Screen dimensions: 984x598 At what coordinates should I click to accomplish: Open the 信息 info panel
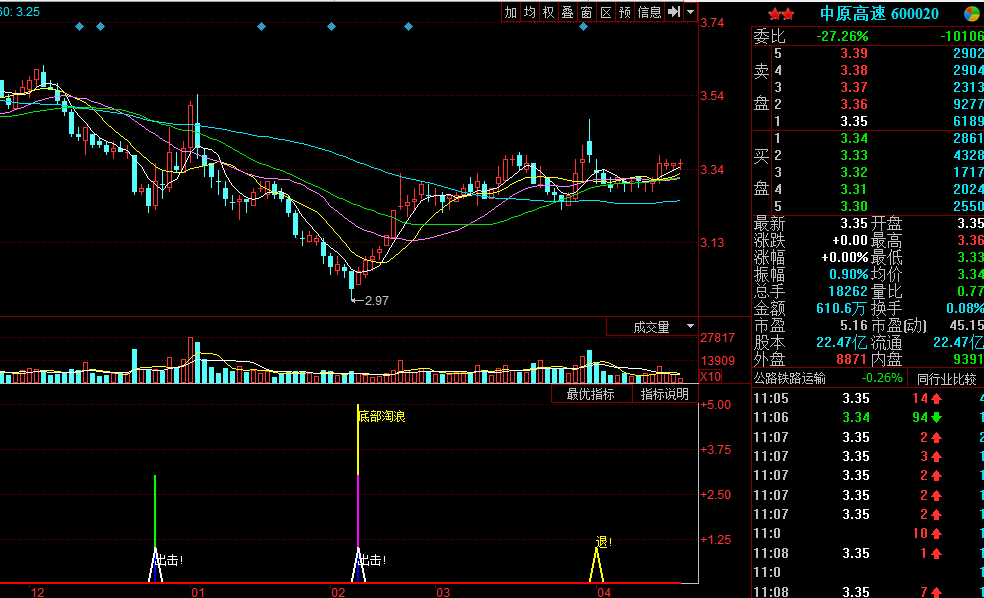tap(650, 12)
